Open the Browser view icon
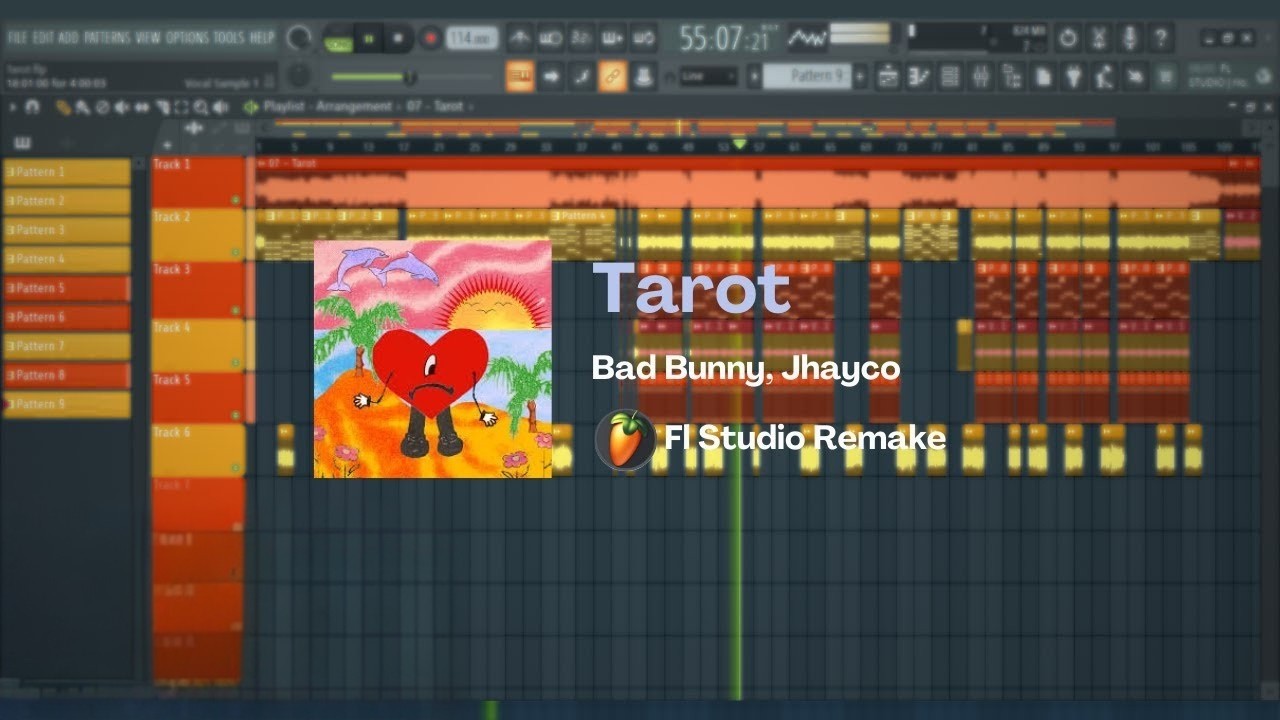Screen dimensions: 1280x720 (1012, 76)
